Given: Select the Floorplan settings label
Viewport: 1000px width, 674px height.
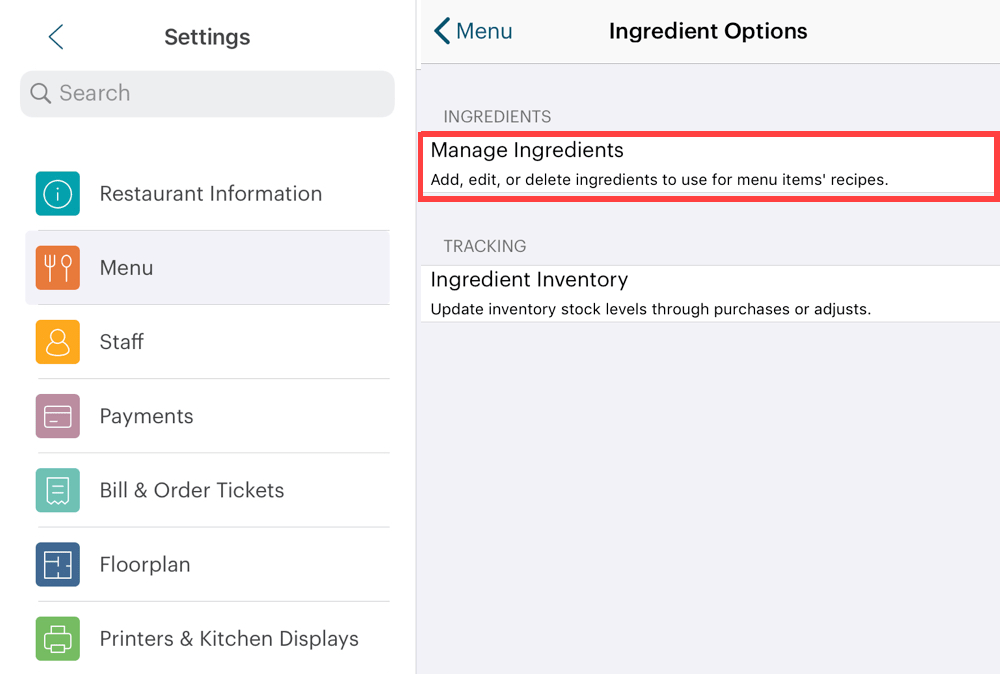Looking at the screenshot, I should [x=145, y=564].
